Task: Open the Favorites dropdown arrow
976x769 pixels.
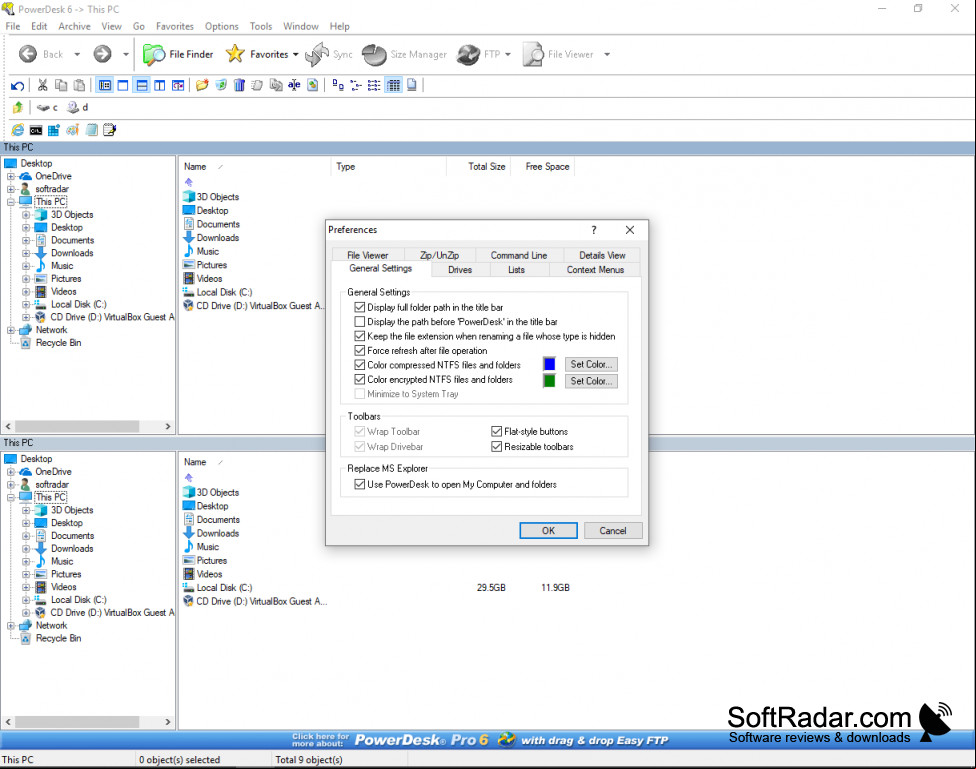Action: click(296, 54)
